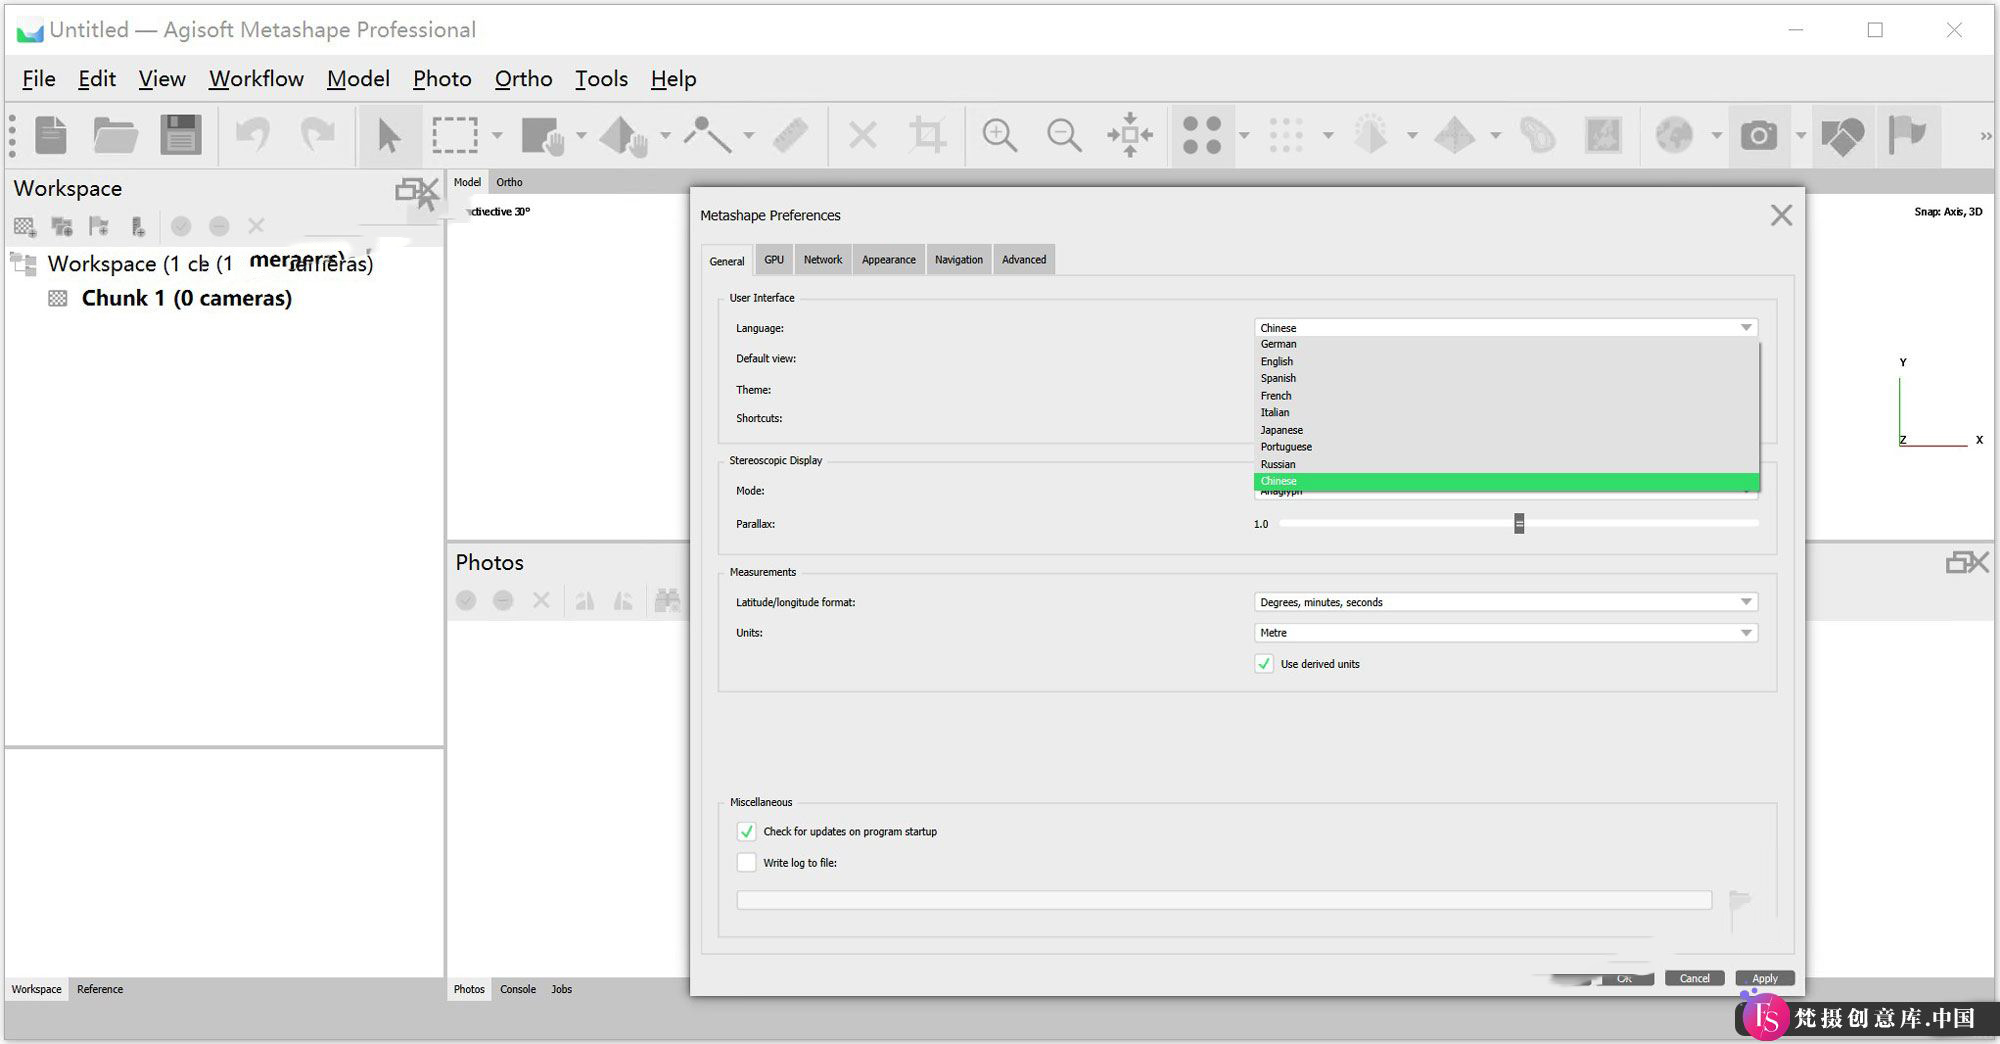The image size is (2000, 1044).
Task: Open the File menu
Action: click(39, 79)
